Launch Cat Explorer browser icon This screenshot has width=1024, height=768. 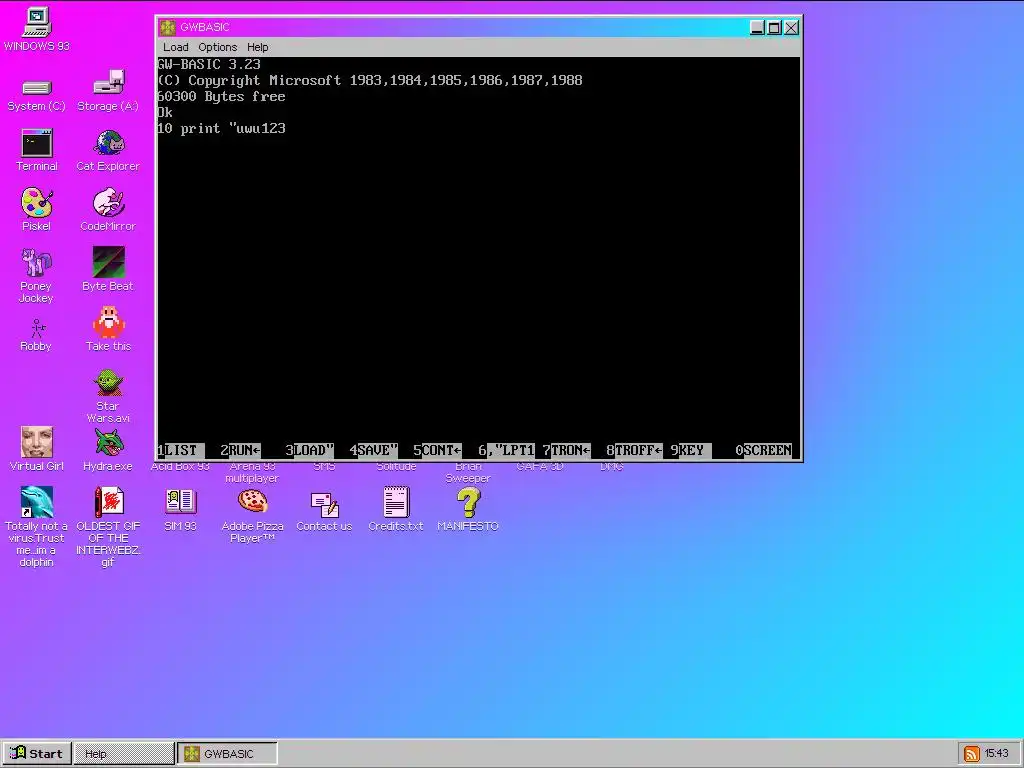(108, 150)
